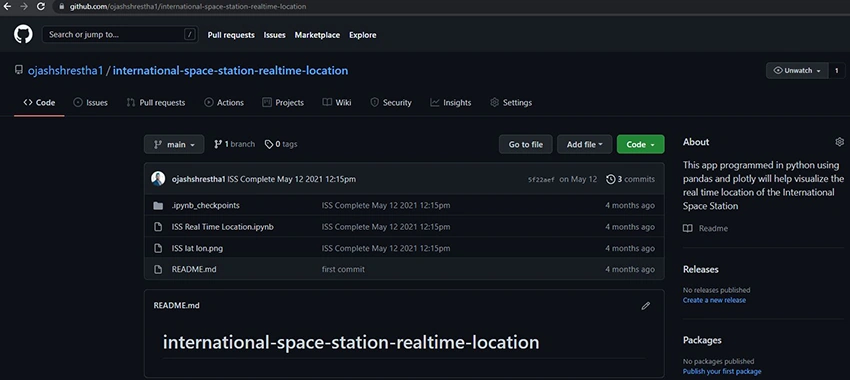Click ojashshrestha1 avatar in commit row

pos(158,179)
